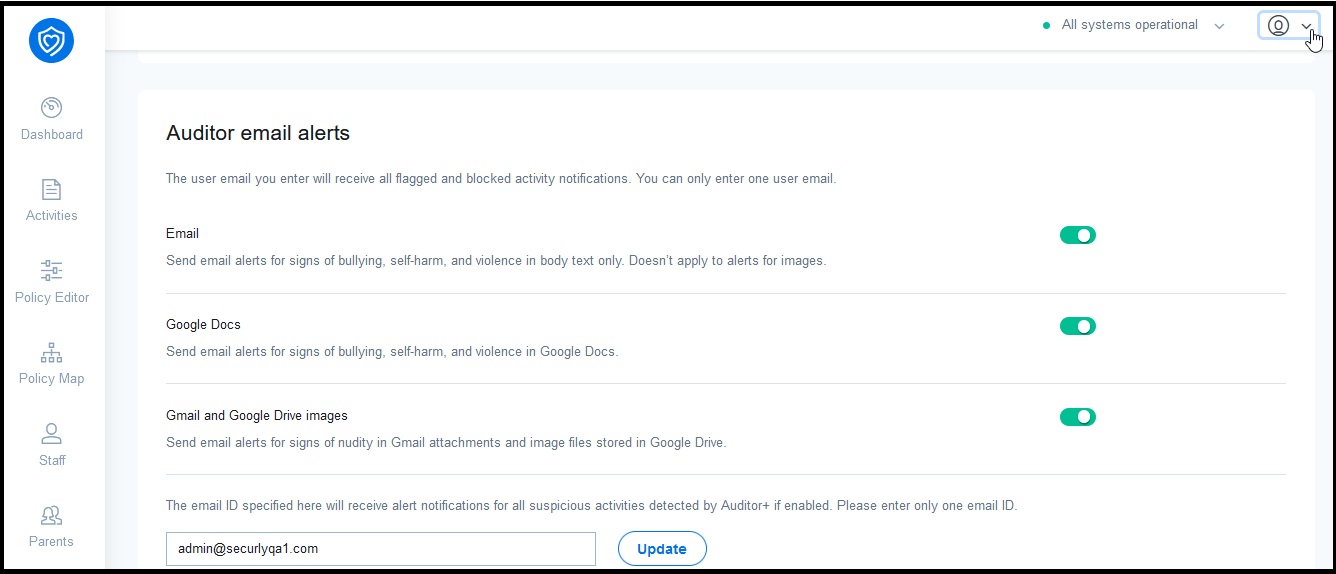Open the Dashboard gauge icon
Viewport: 1336px width, 574px height.
[x=52, y=107]
